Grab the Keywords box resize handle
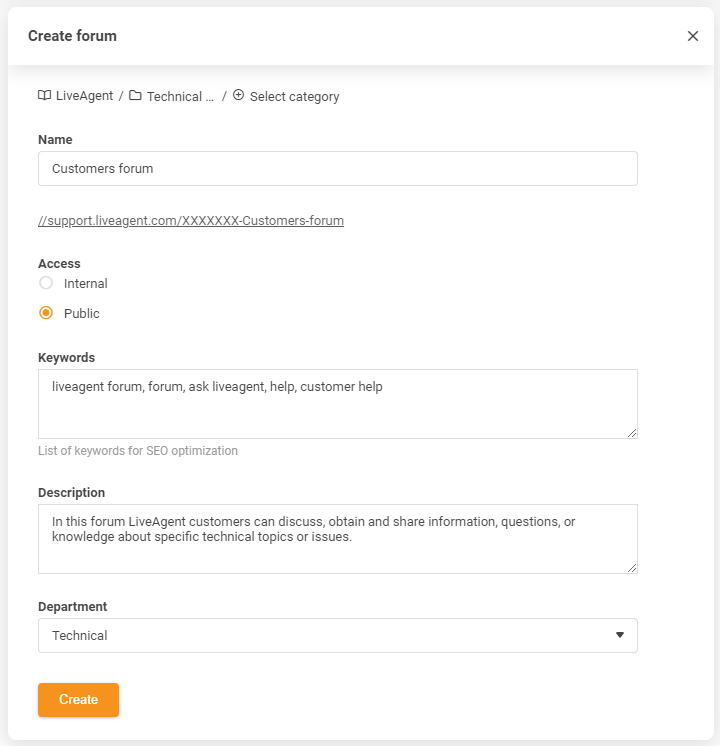Image resolution: width=720 pixels, height=746 pixels. 631,432
